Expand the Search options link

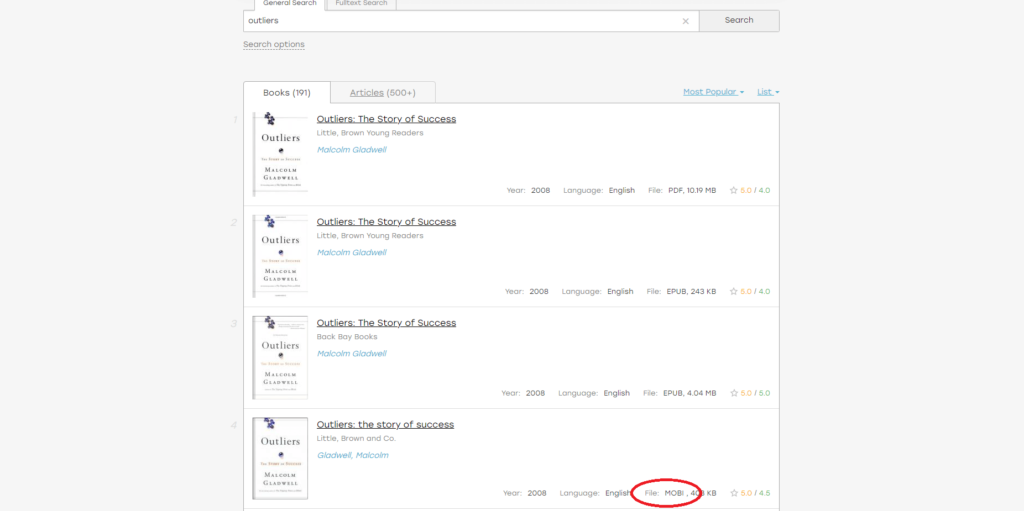click(274, 44)
